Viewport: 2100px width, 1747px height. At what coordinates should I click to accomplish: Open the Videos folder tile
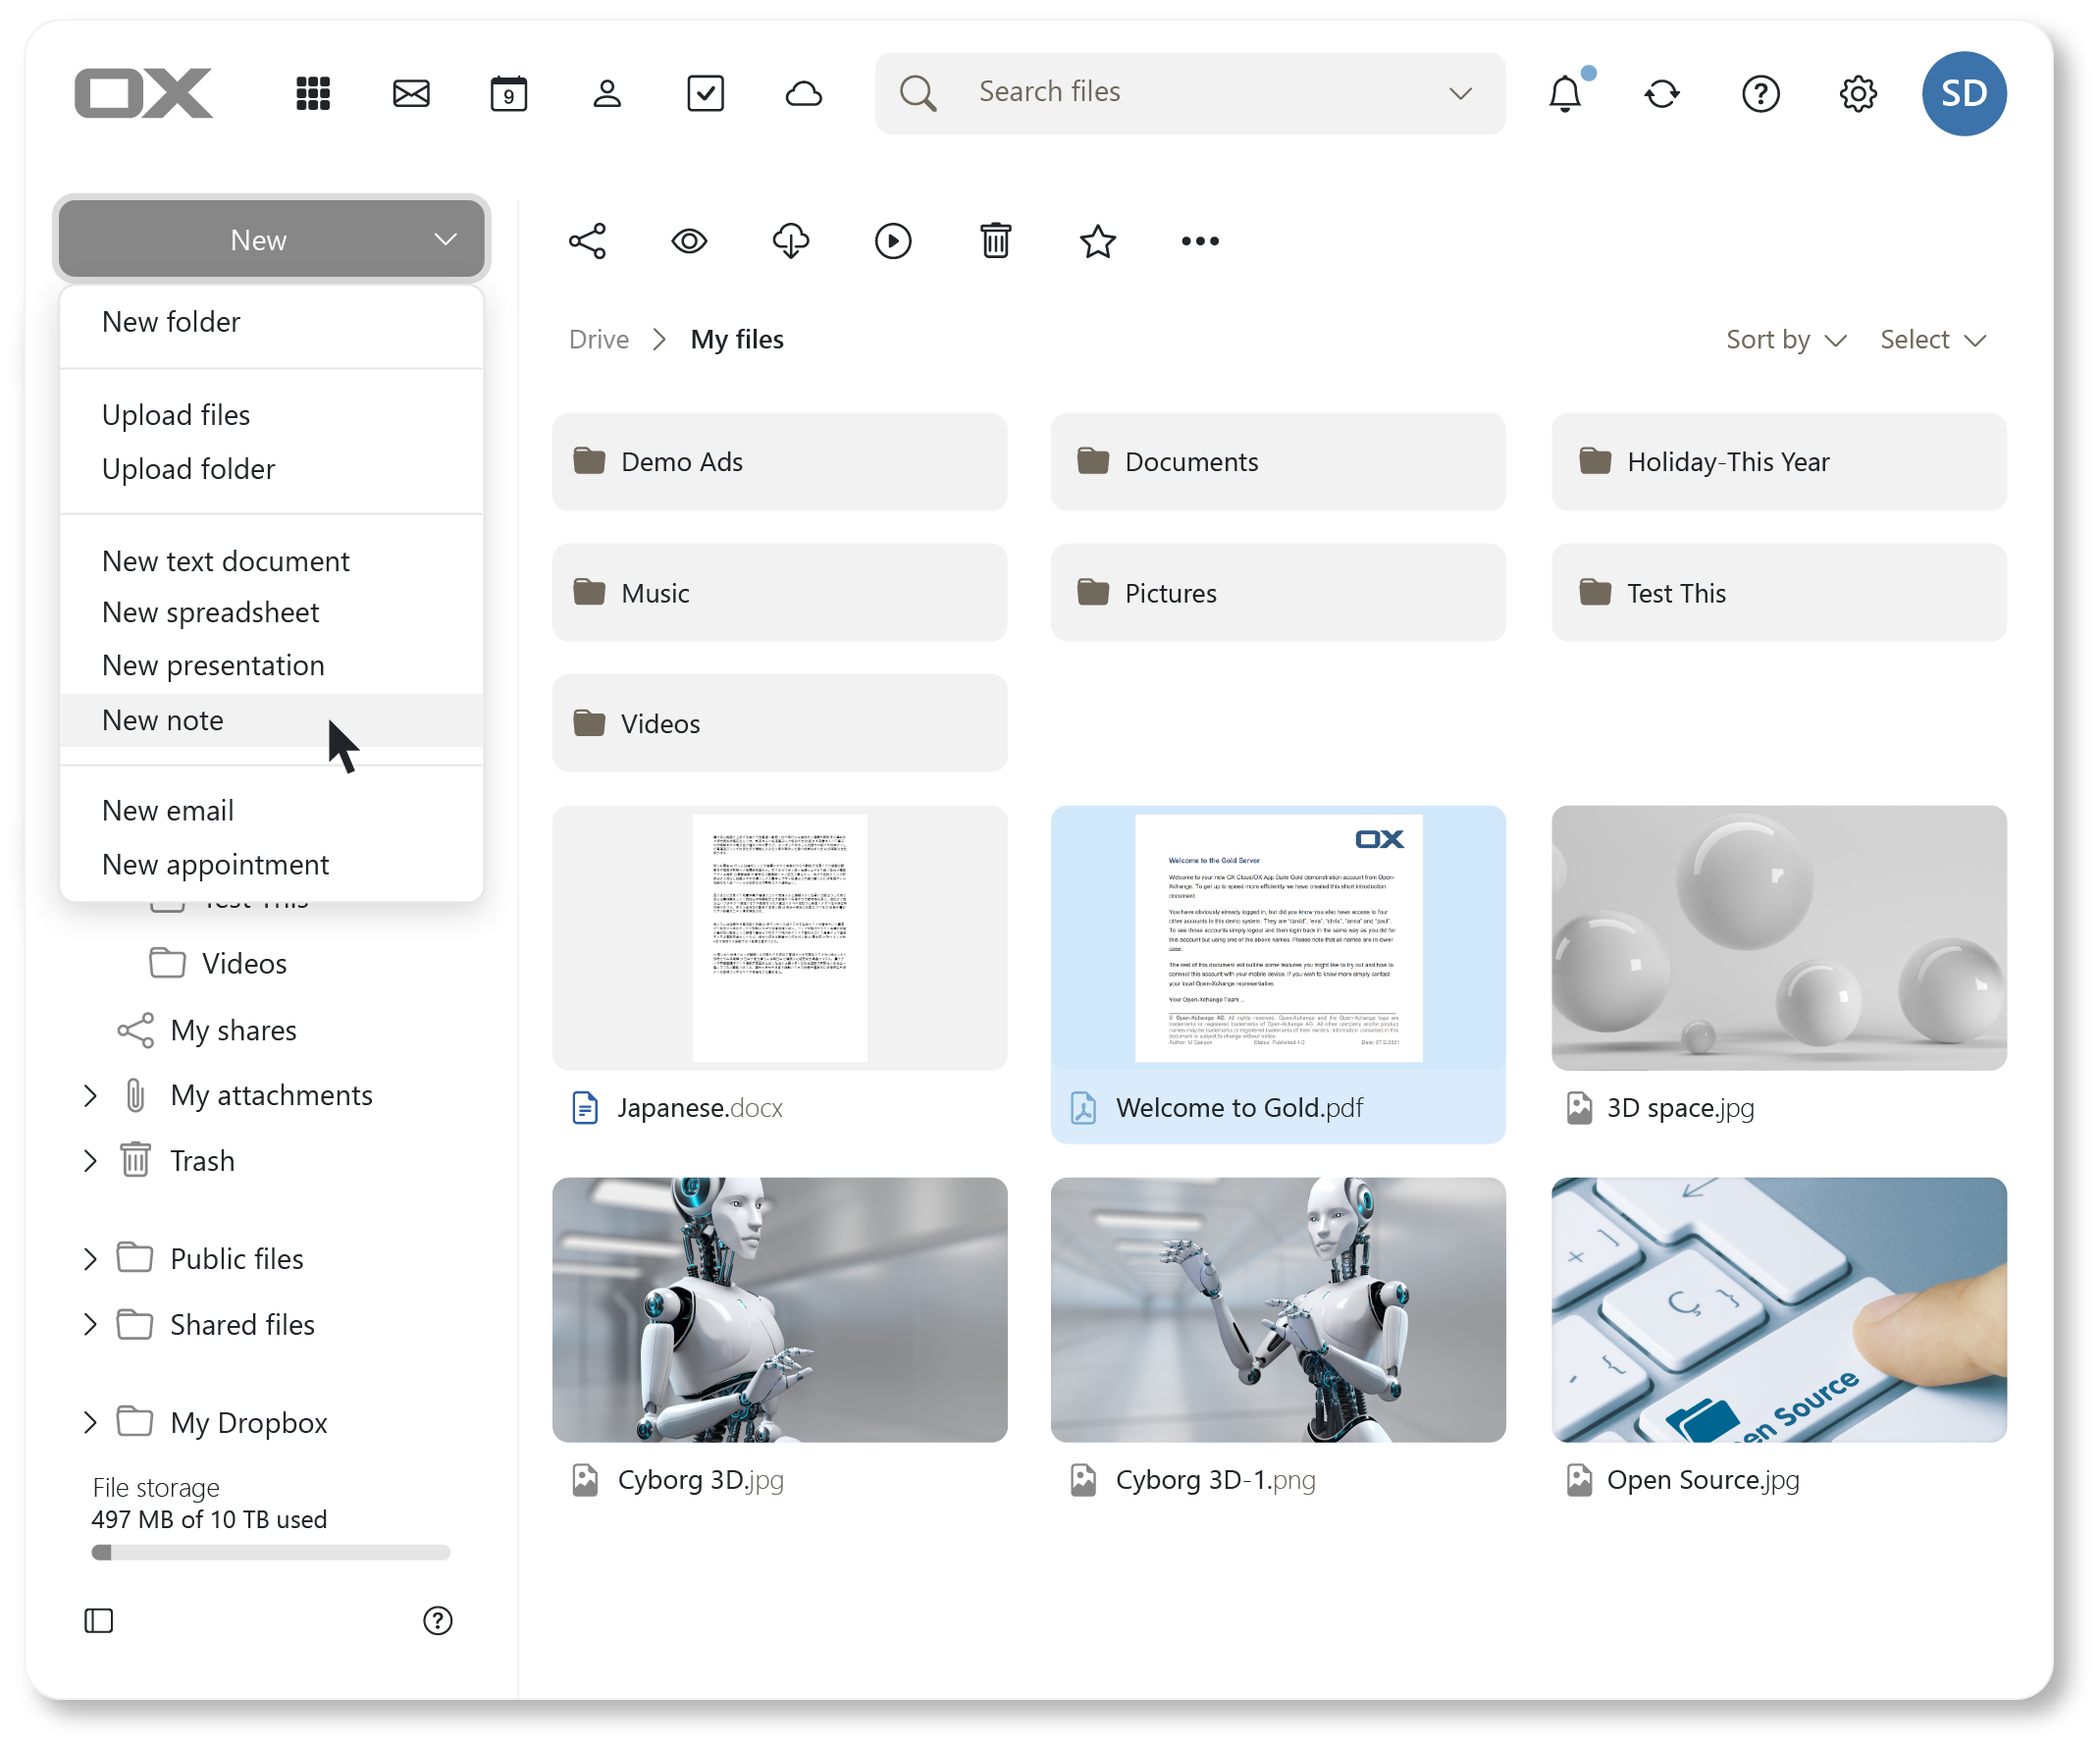pos(779,724)
